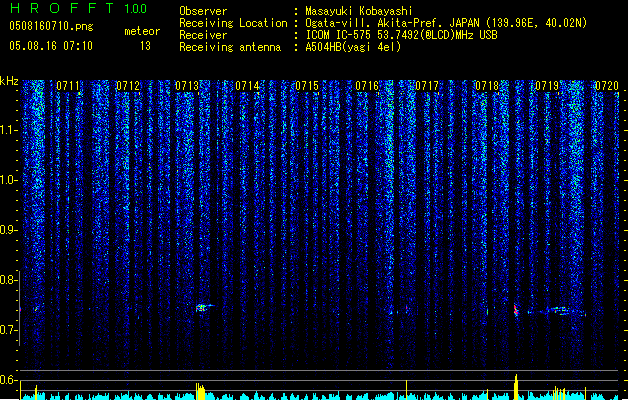Click the yellow power spike cluster after 0713
This screenshot has width=629, height=400.
pos(201,391)
